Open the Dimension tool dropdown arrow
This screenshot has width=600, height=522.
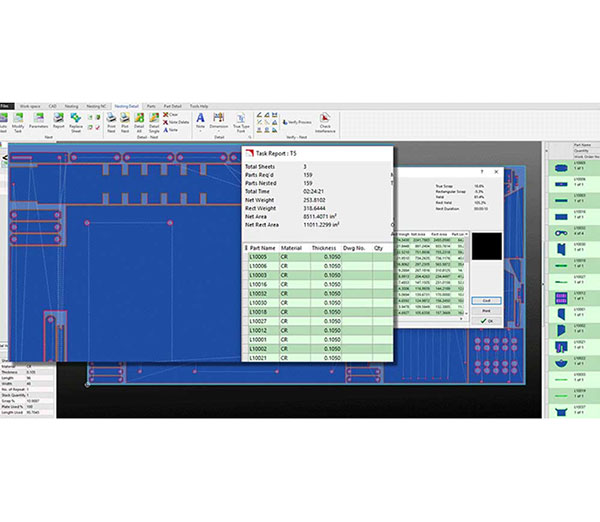click(x=218, y=131)
